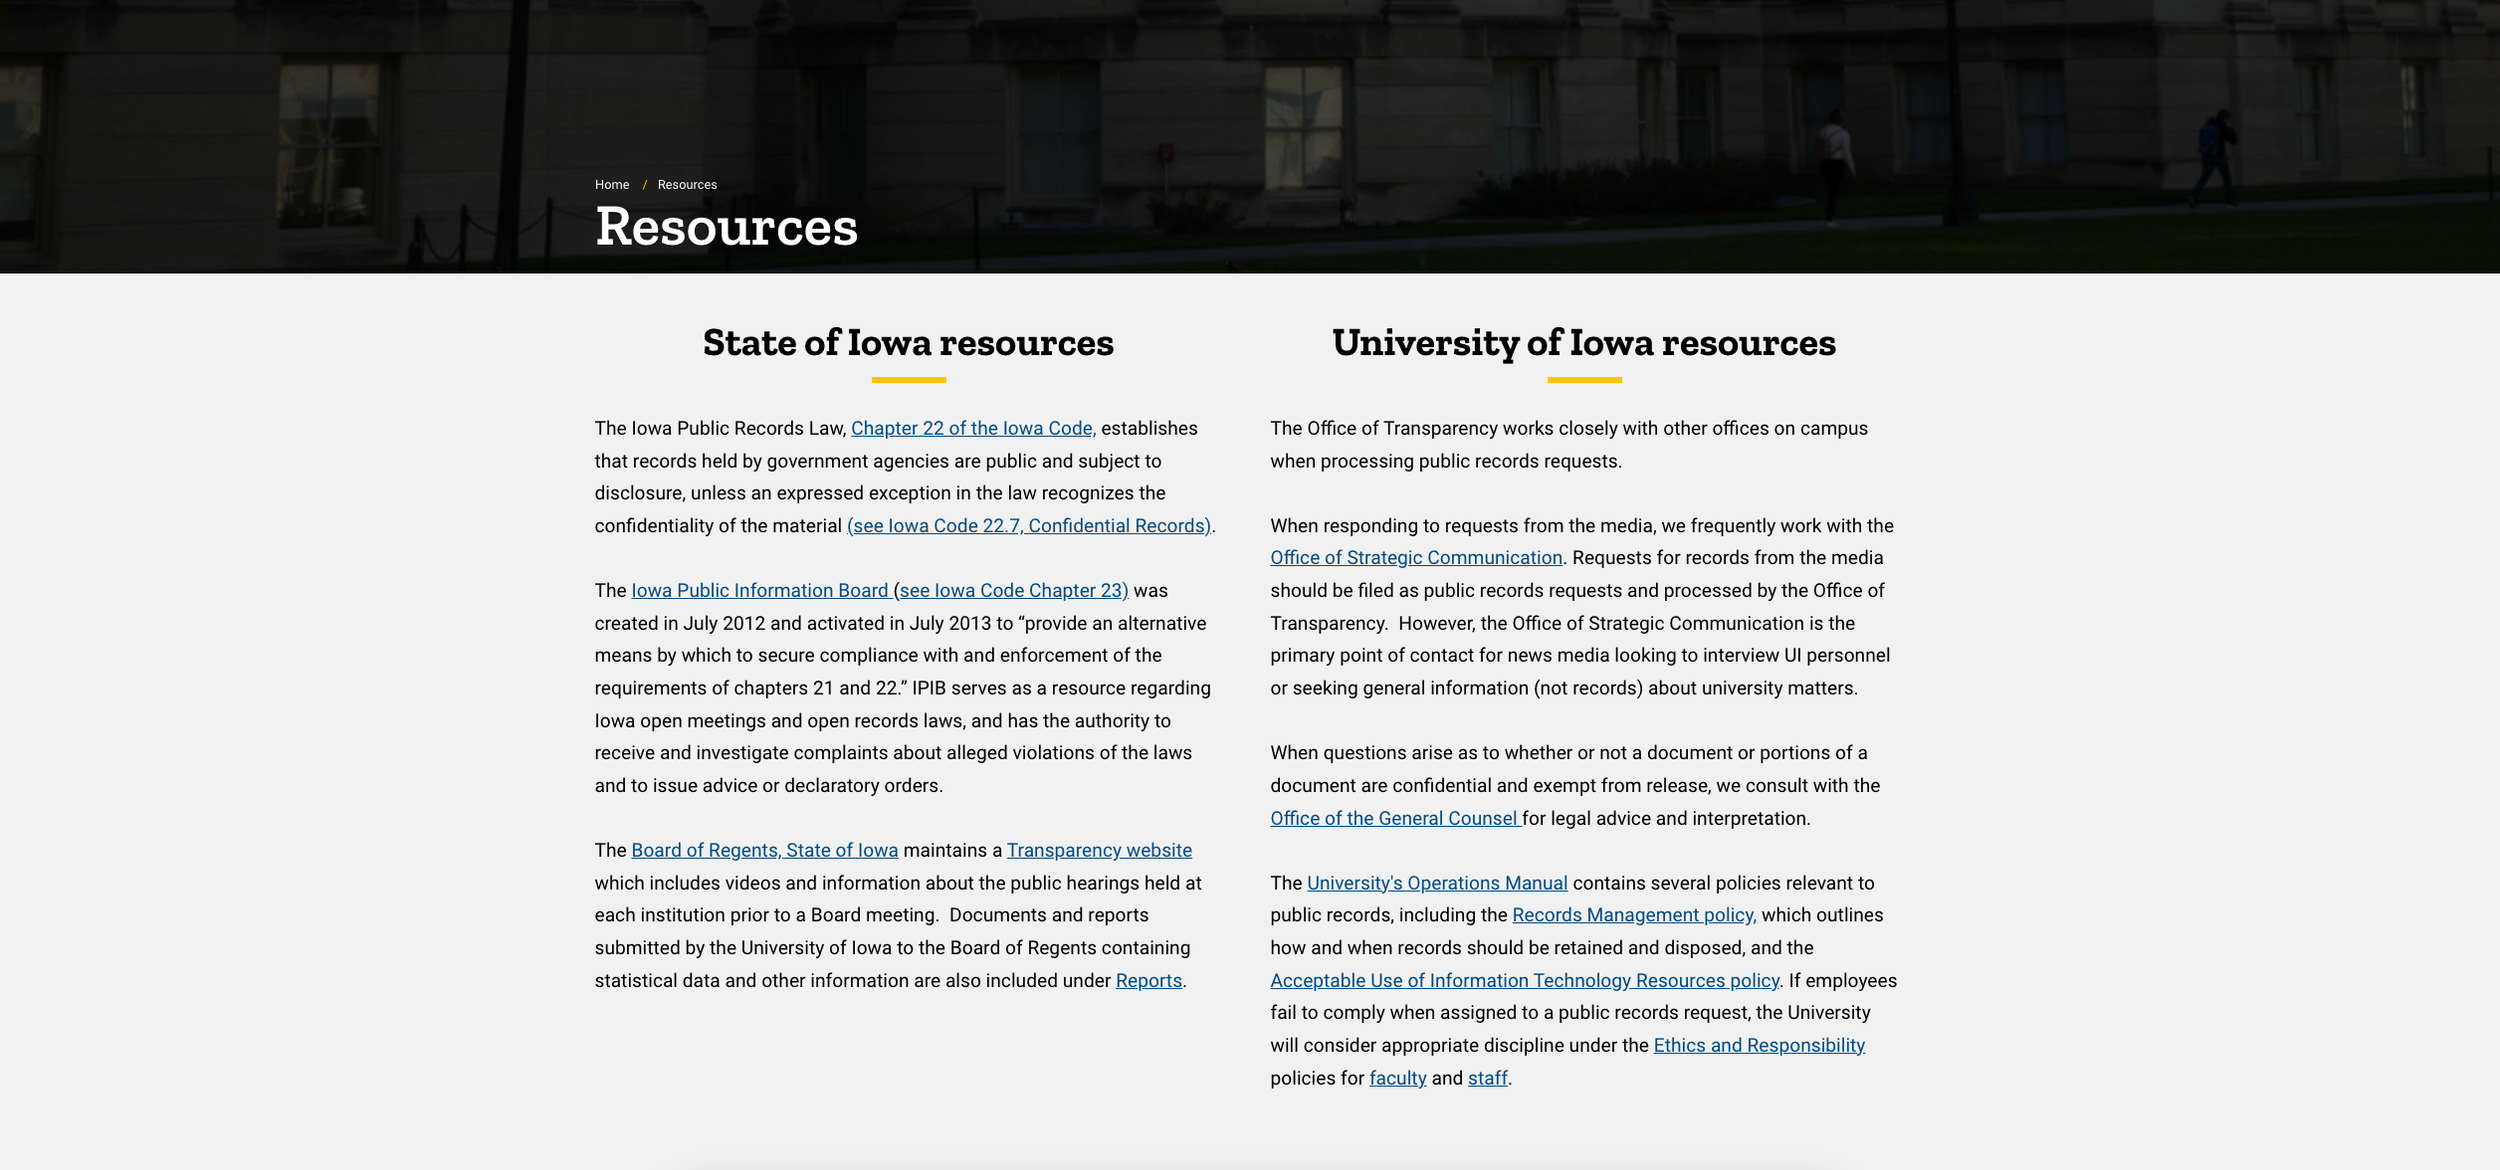
Task: Open University's Operations Manual link
Action: [1436, 884]
